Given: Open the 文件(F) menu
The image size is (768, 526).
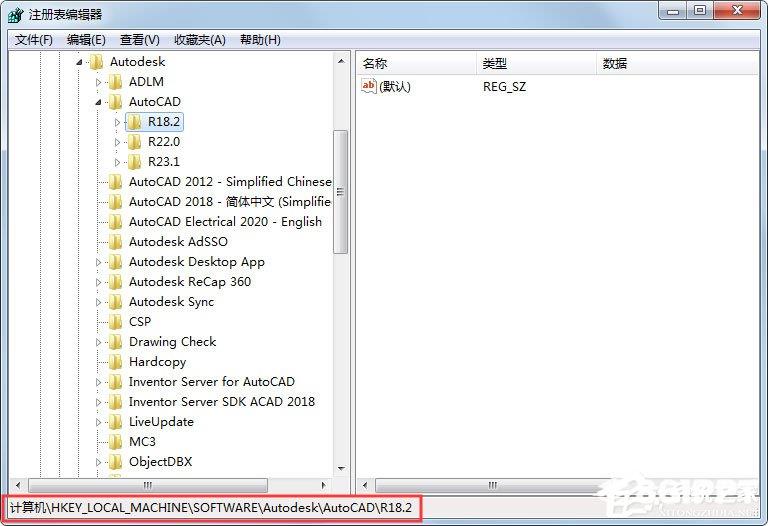Looking at the screenshot, I should pos(34,40).
